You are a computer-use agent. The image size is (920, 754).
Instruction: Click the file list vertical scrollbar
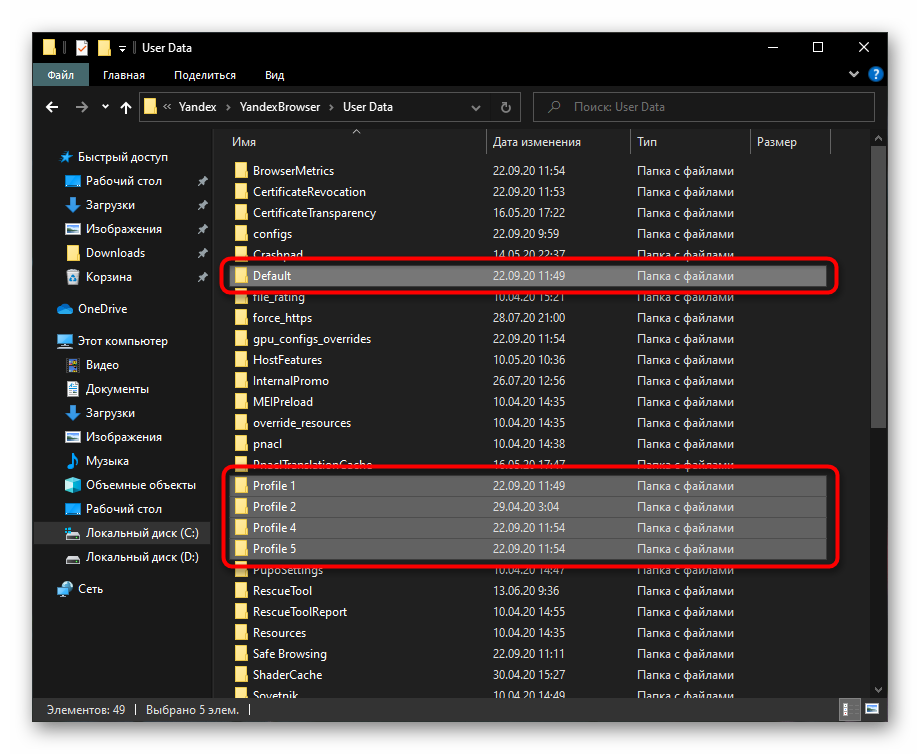[x=879, y=300]
